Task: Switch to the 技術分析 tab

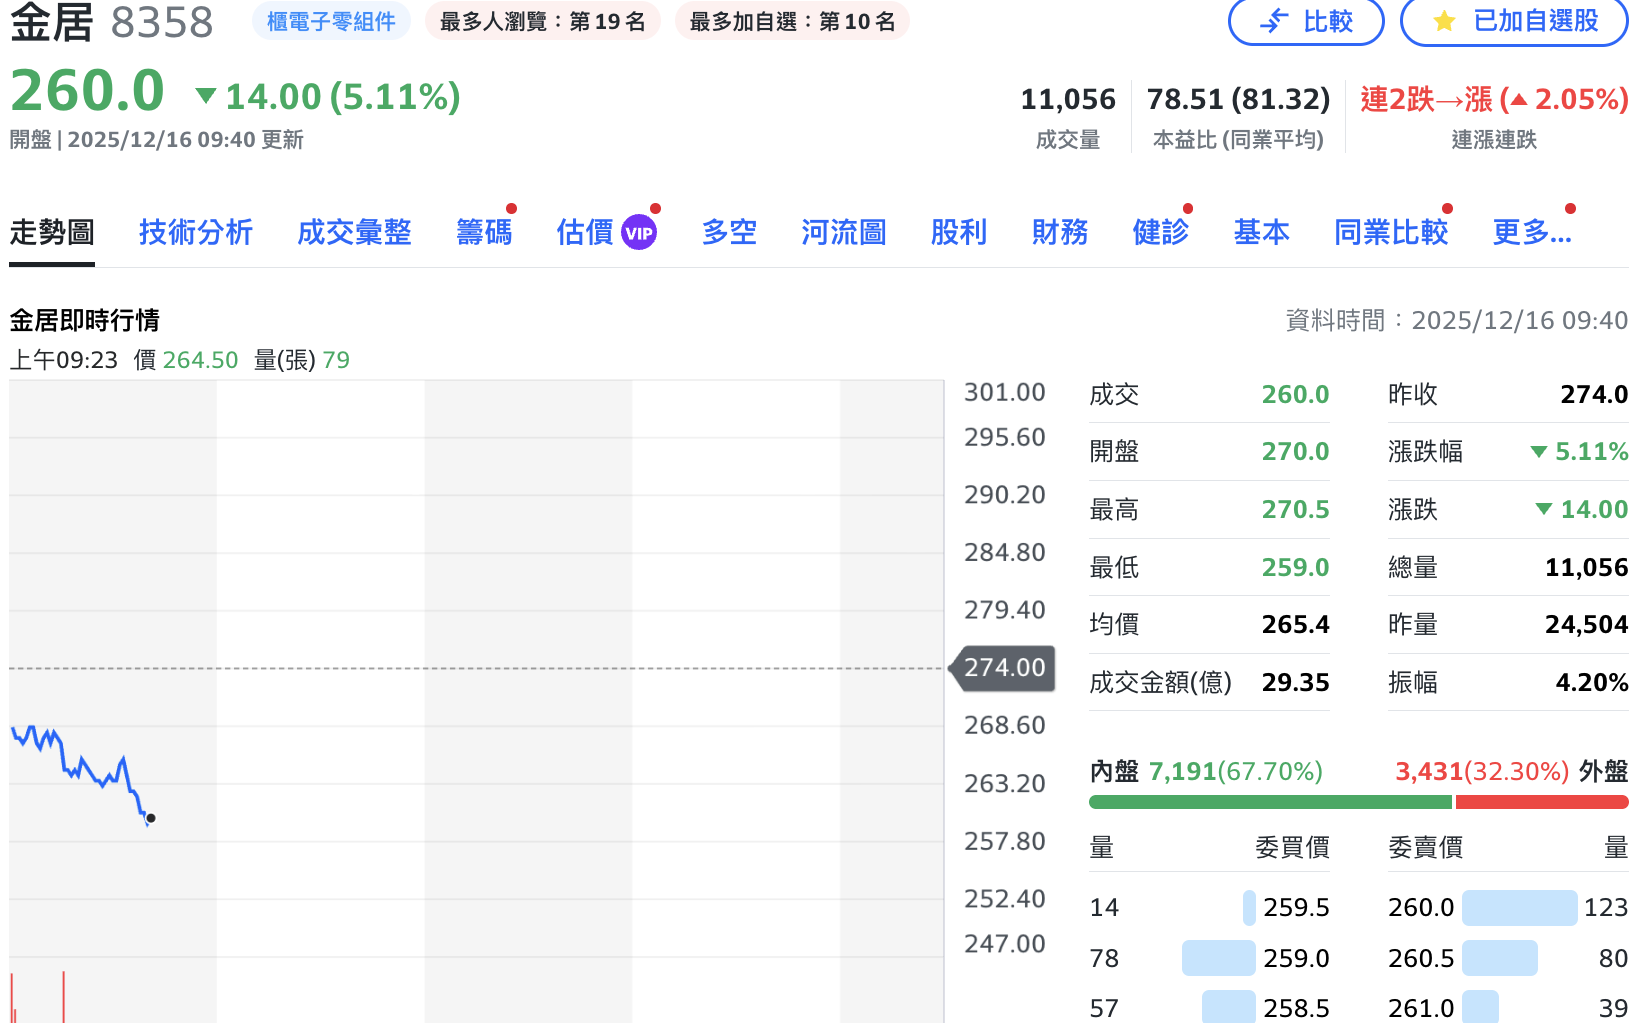Action: click(x=195, y=231)
